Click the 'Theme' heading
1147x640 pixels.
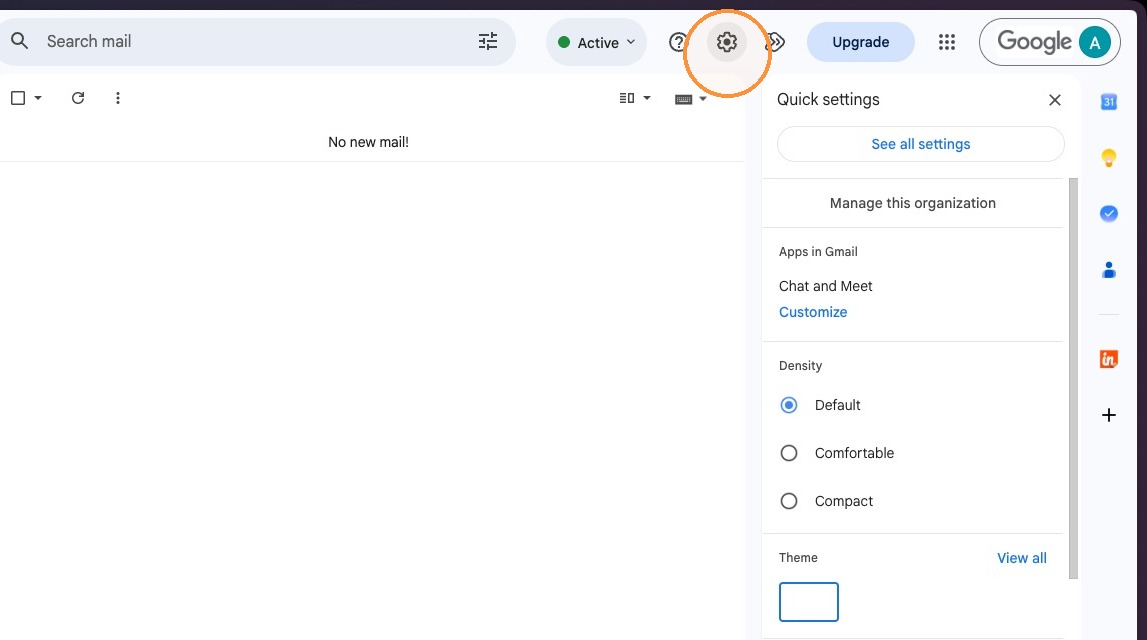pyautogui.click(x=798, y=557)
